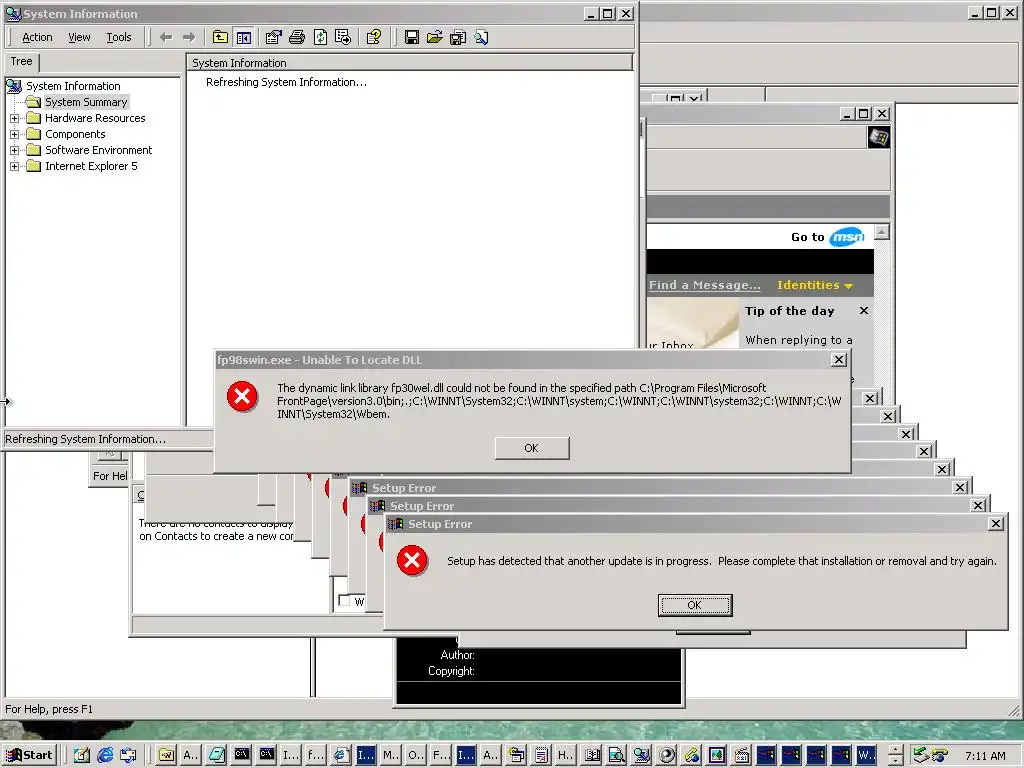Close the Tip of the day pane
The width and height of the screenshot is (1024, 768).
pyautogui.click(x=864, y=311)
